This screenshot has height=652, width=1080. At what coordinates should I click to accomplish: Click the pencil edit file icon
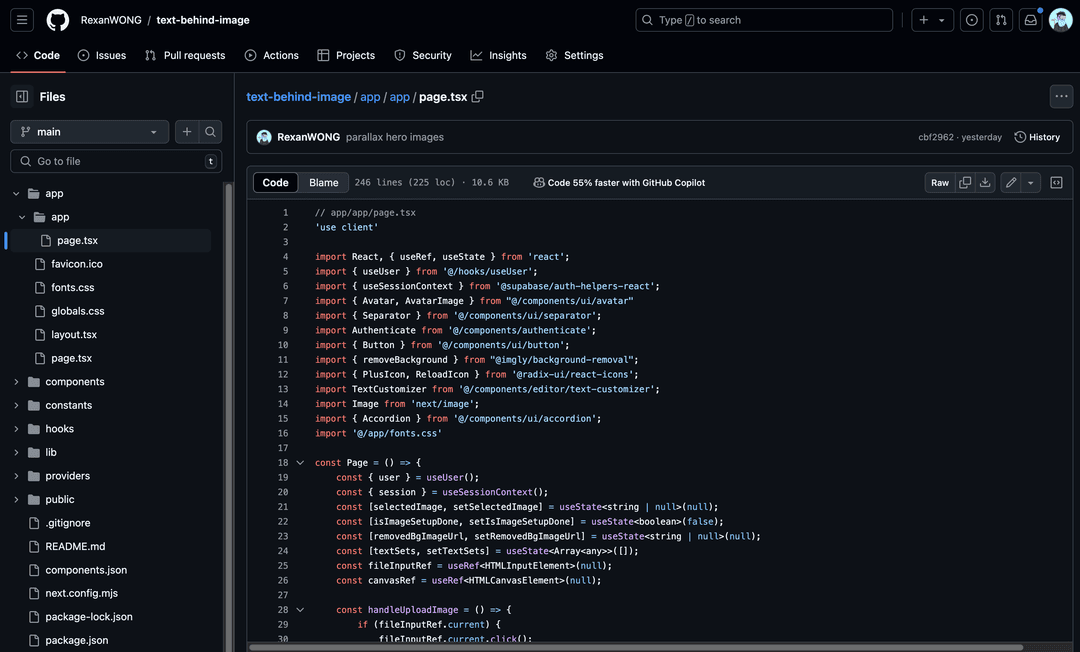point(1011,183)
